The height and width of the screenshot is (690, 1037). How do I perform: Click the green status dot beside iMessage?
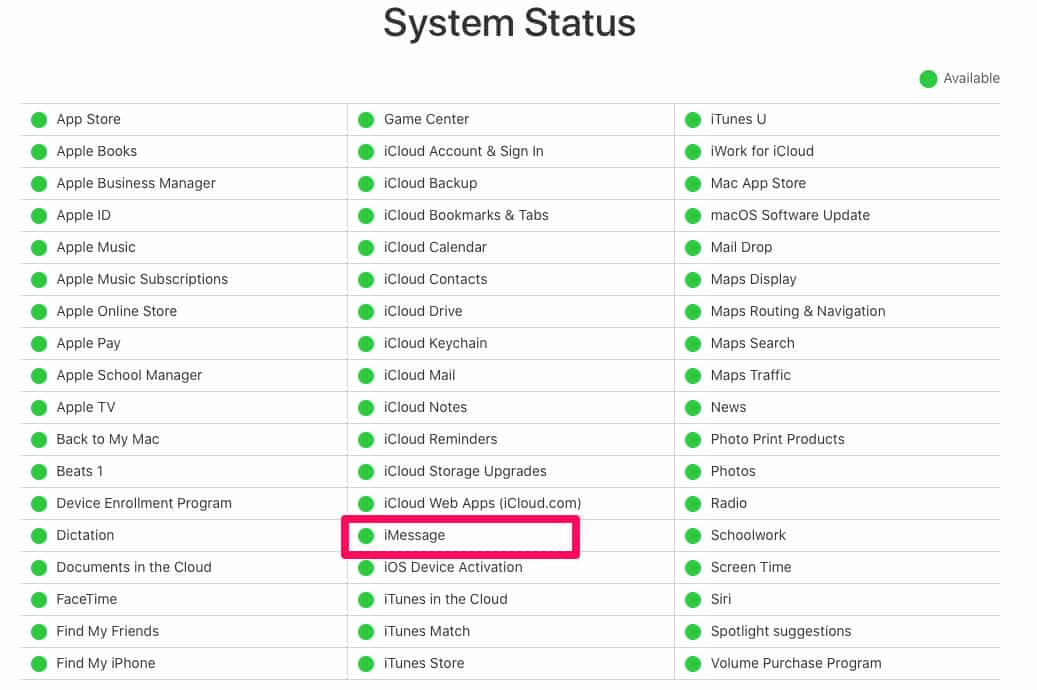tap(366, 536)
